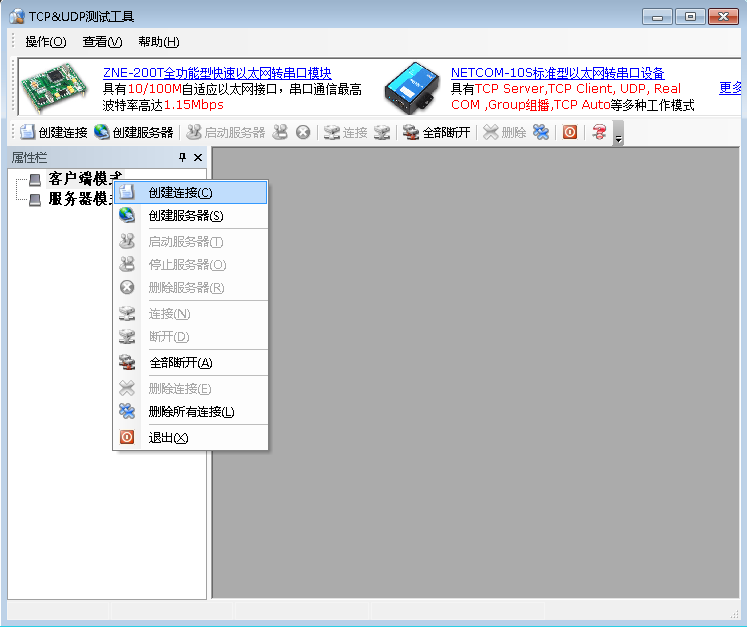Choose 断开(D) in the context menu
Viewport: 747px width, 627px height.
coord(191,336)
